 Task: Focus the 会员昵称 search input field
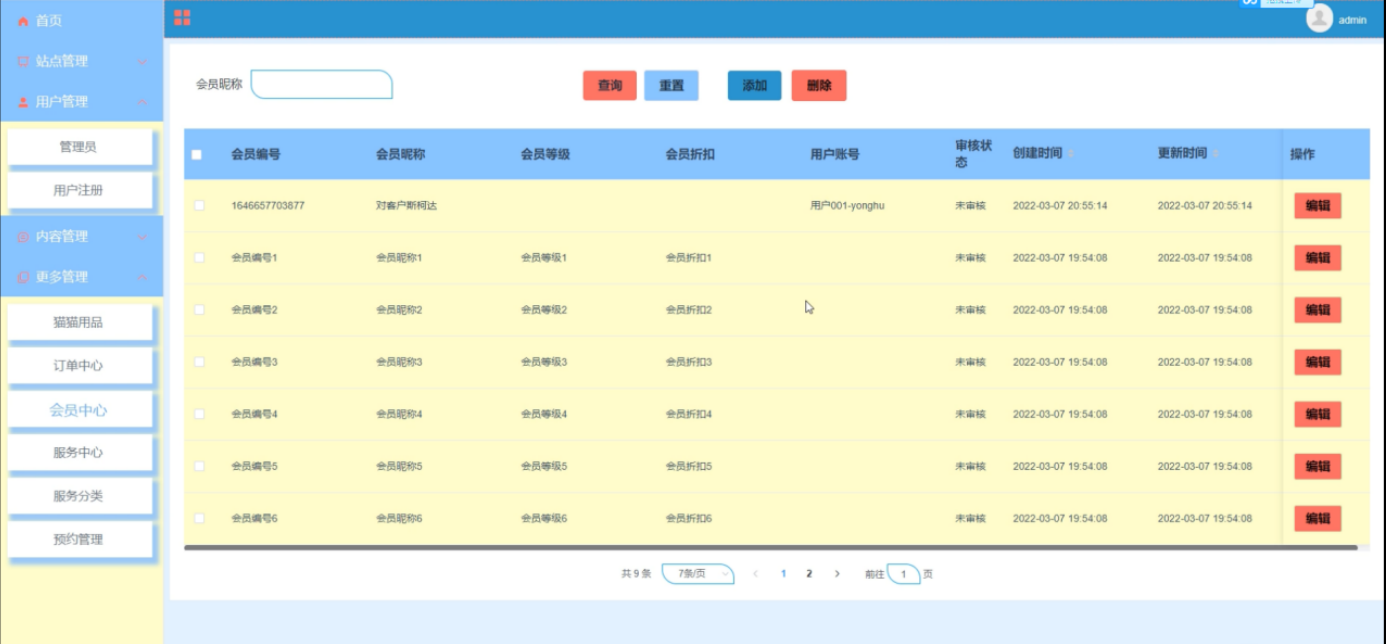322,85
